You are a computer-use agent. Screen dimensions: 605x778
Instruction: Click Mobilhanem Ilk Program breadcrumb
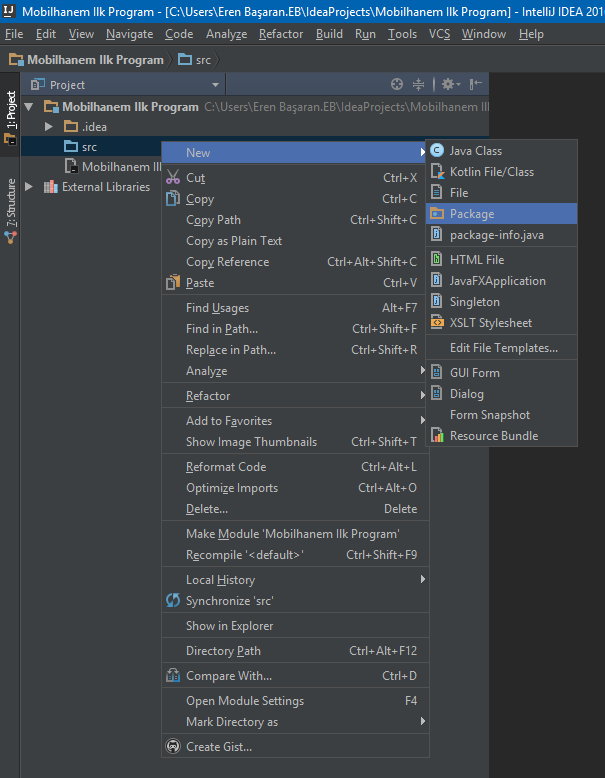[86, 60]
